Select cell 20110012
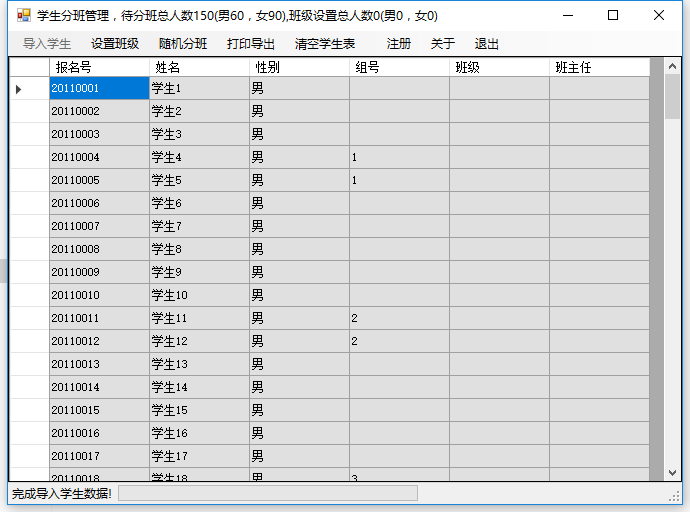Image resolution: width=690 pixels, height=512 pixels. click(x=99, y=341)
